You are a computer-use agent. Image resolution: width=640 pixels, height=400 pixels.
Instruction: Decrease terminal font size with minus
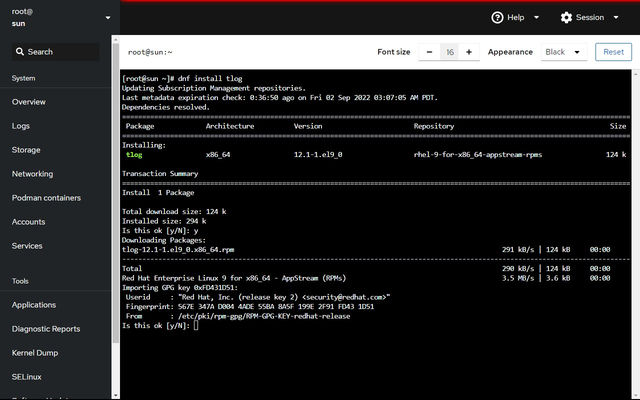click(429, 52)
